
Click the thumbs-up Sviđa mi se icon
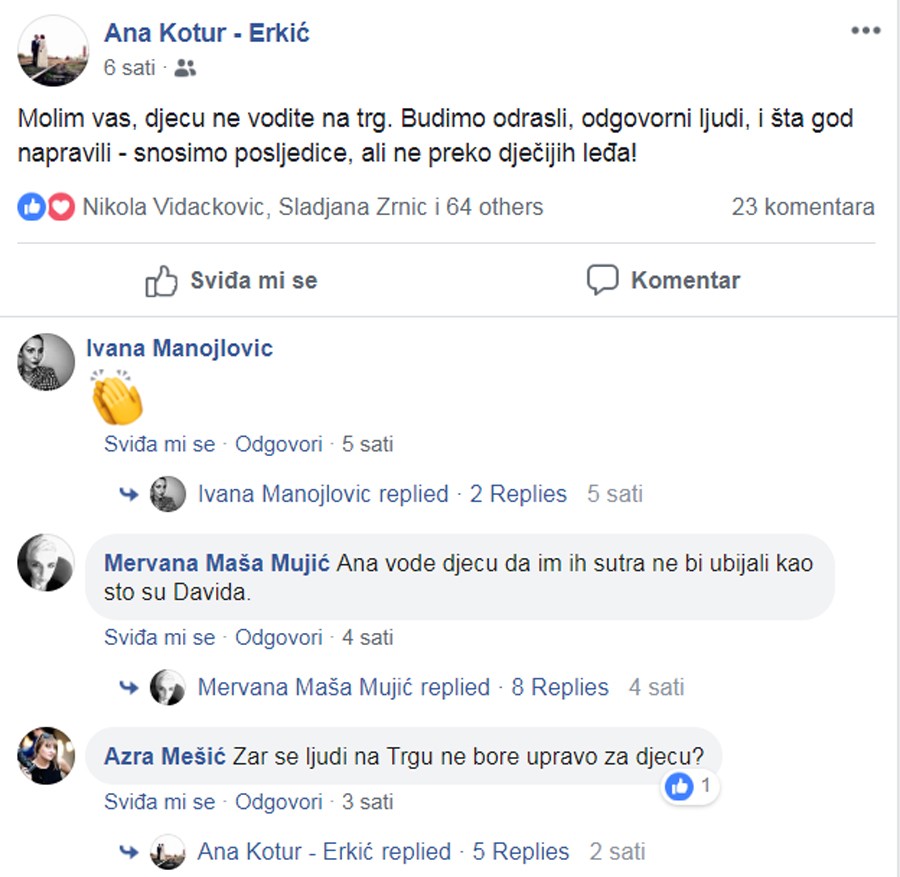pyautogui.click(x=161, y=281)
